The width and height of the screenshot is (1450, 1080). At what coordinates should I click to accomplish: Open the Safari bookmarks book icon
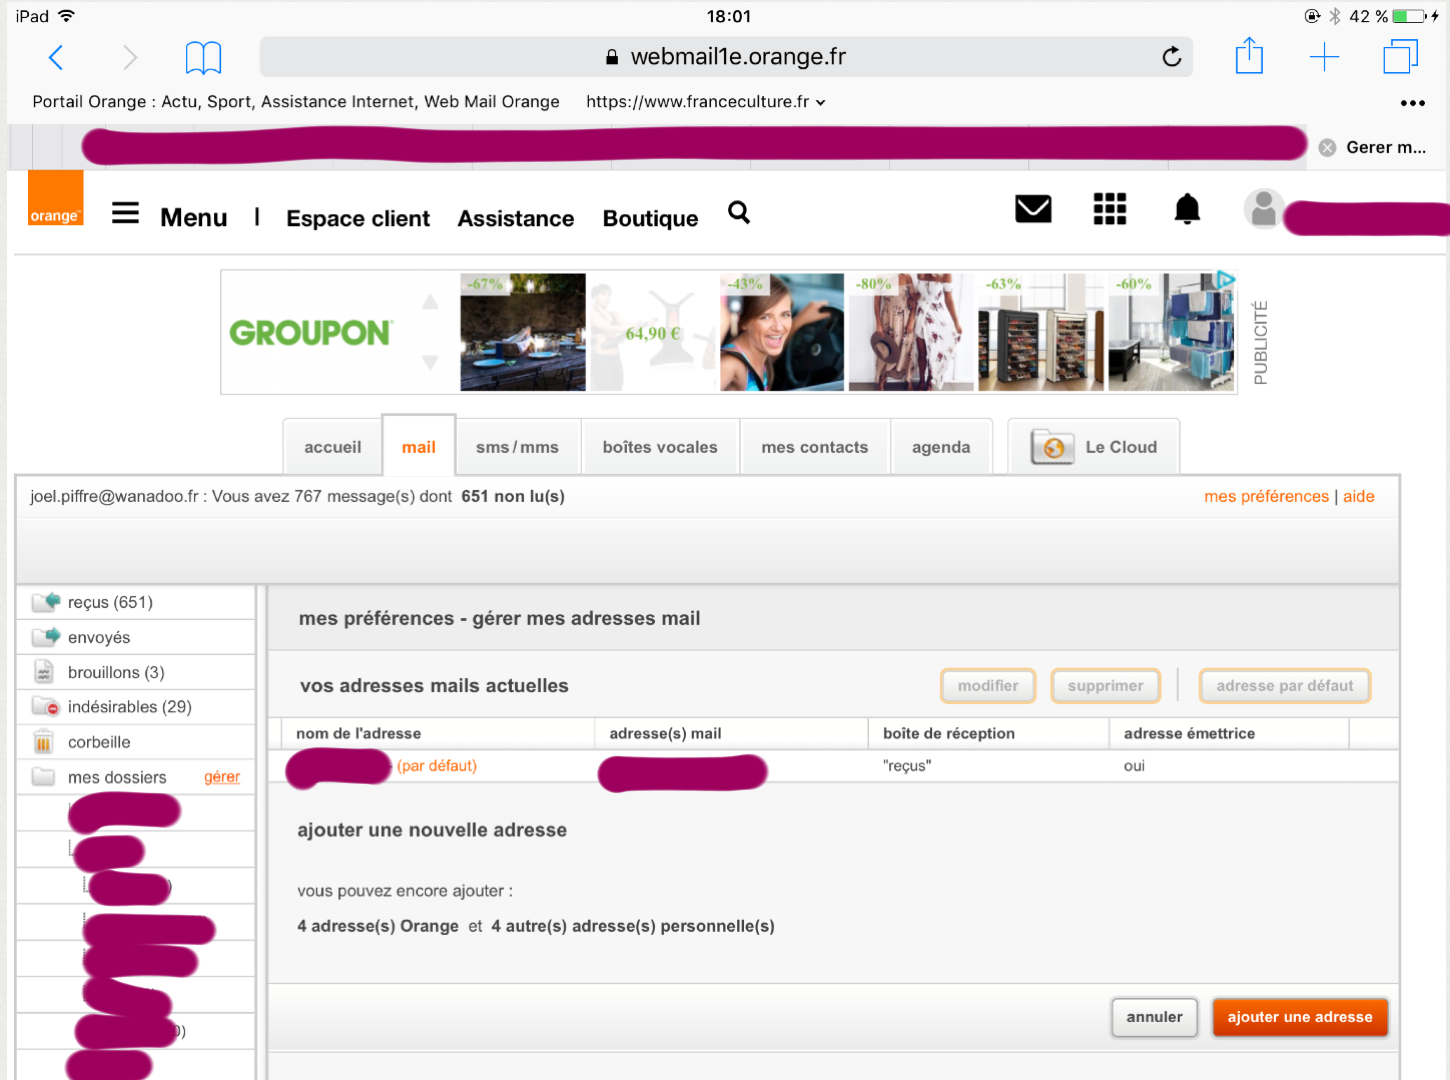pos(203,57)
